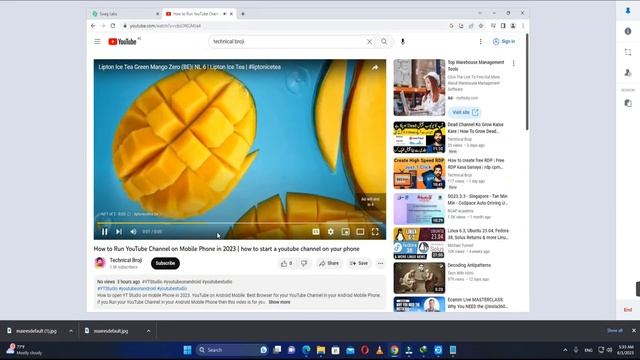Go back in the browser
This screenshot has height=360, width=640.
93,26
